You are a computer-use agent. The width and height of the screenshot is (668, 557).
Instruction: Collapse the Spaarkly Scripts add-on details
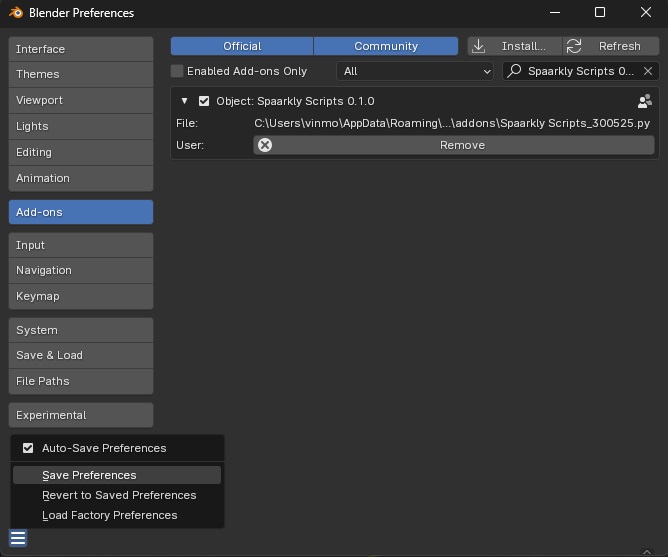tap(184, 101)
